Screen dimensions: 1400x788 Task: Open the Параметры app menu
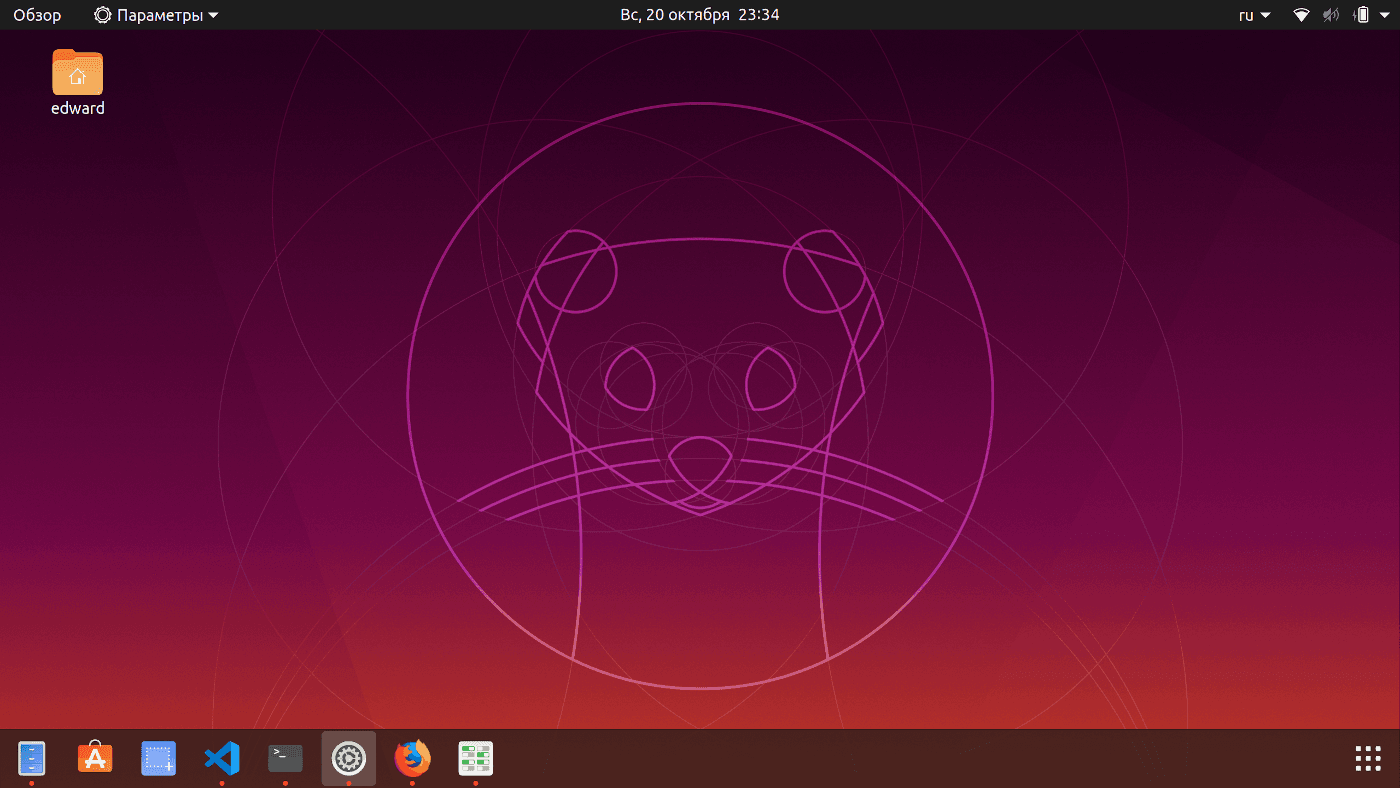[x=157, y=15]
